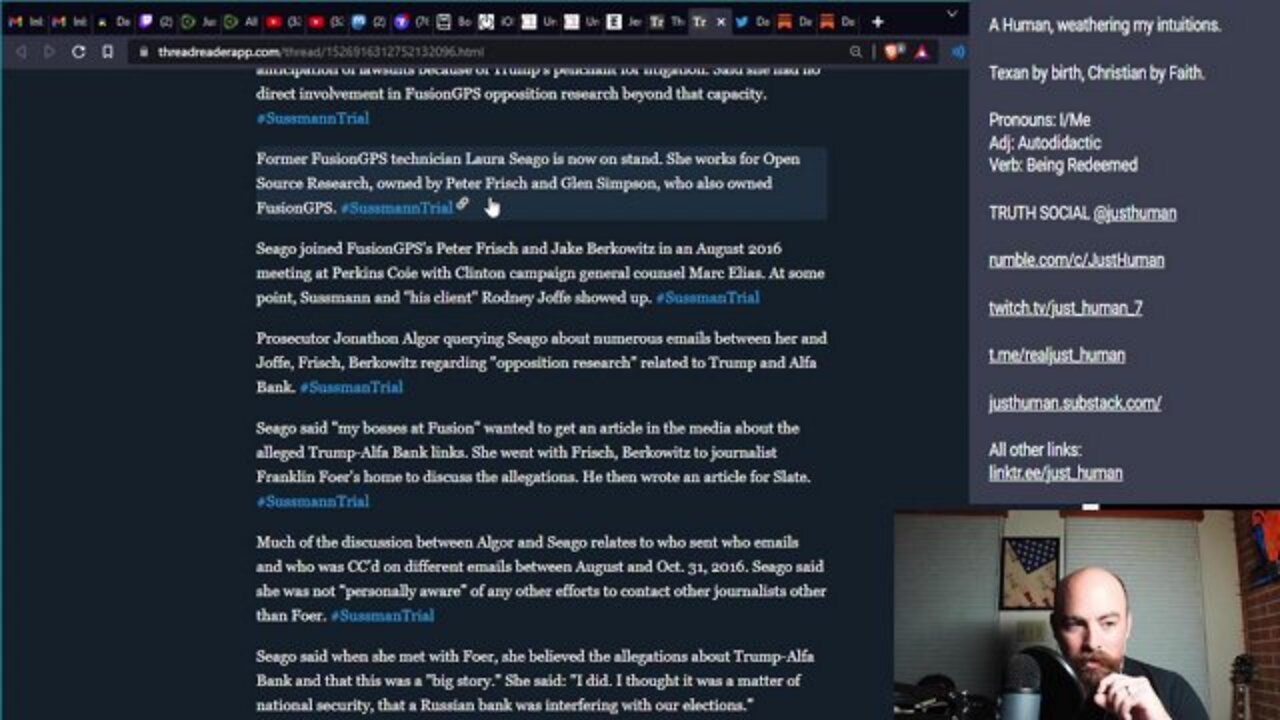Open the linktr.ee/just_human link
1280x720 pixels.
1056,473
